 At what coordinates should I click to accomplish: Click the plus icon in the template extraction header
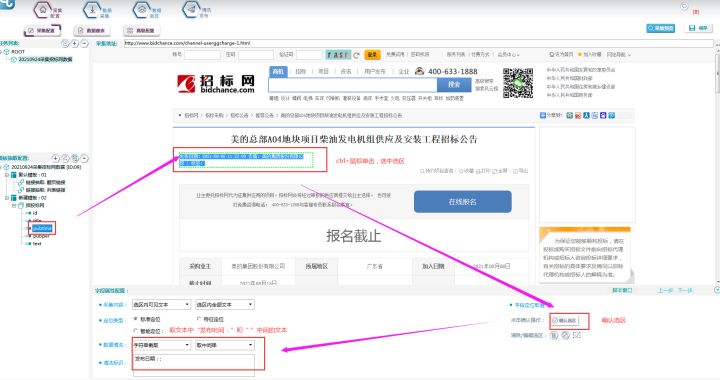point(56,158)
